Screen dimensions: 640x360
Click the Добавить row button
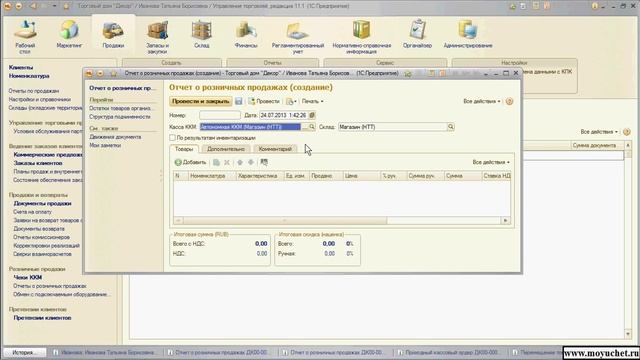click(190, 162)
